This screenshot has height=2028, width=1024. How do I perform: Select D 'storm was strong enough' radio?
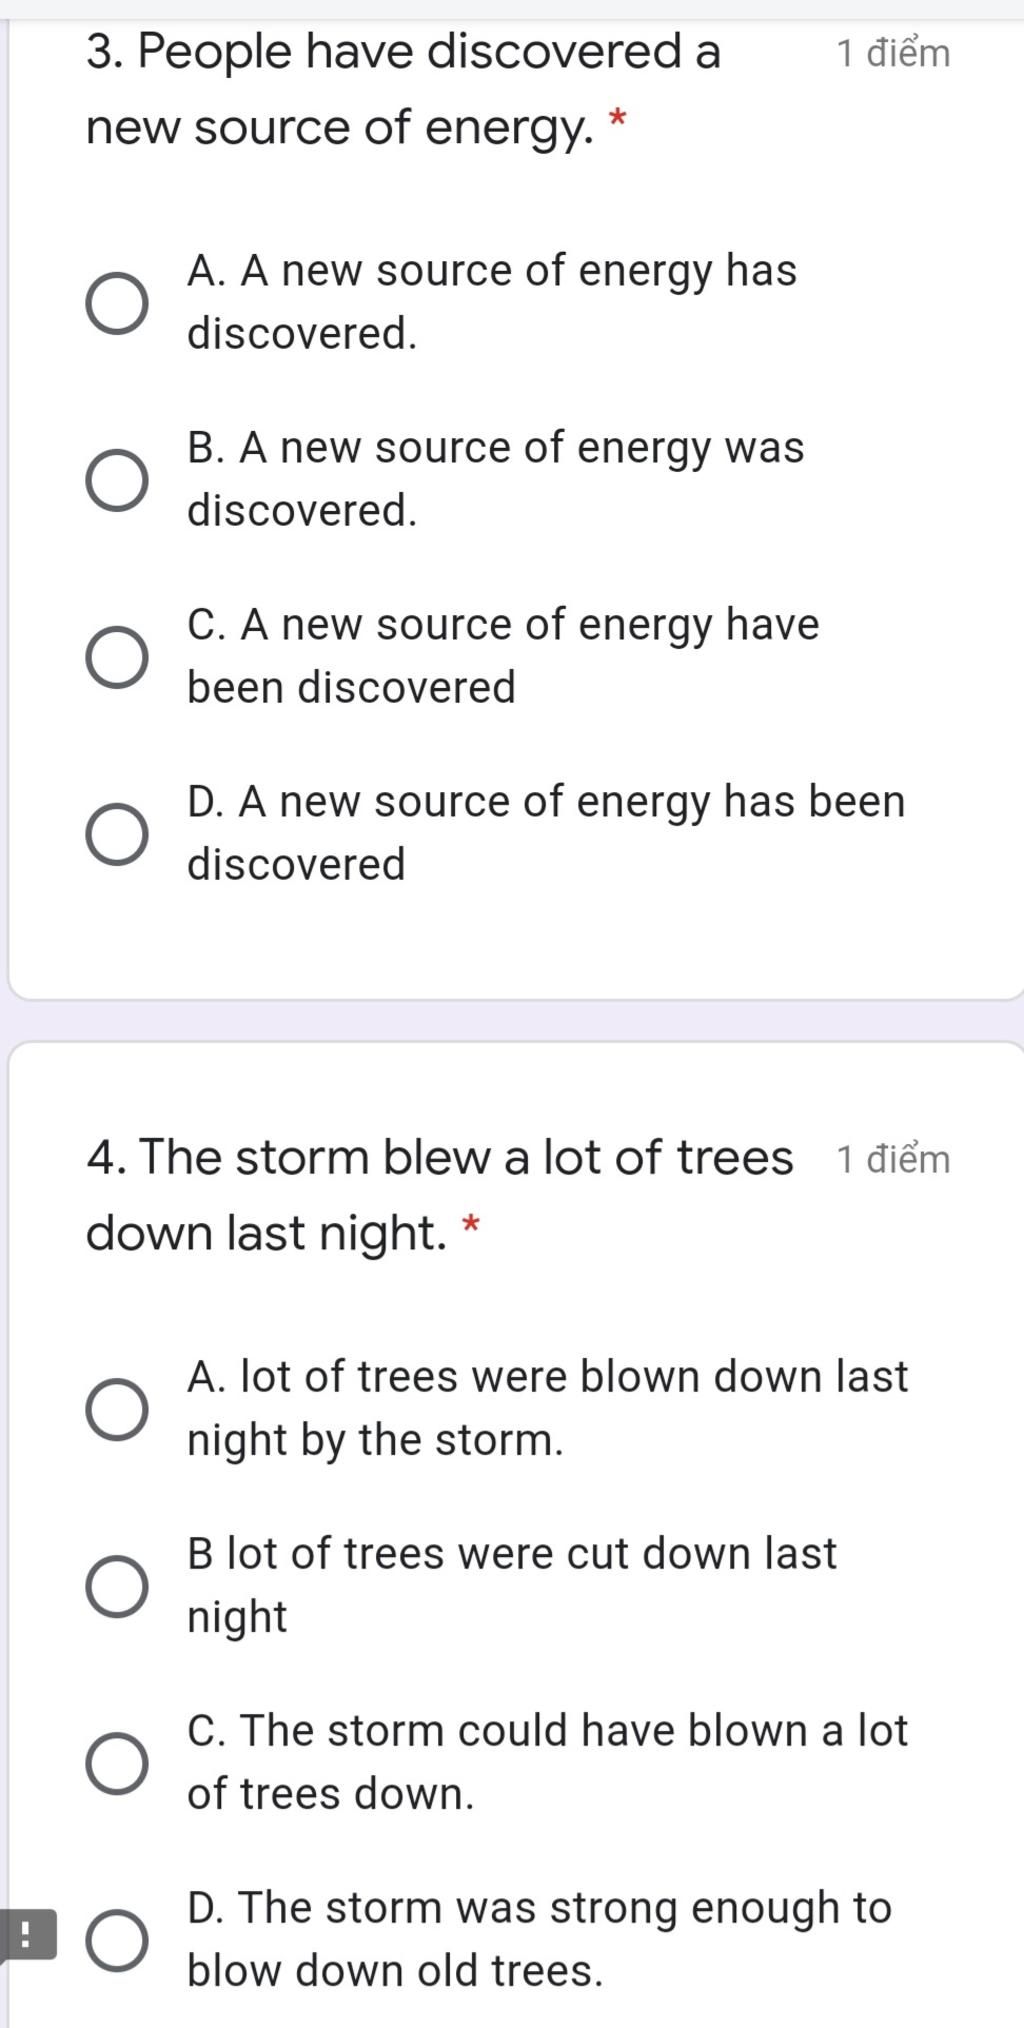[x=117, y=1940]
